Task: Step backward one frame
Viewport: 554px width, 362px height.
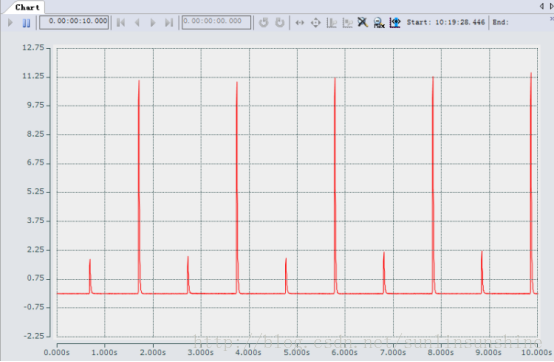Action: click(x=137, y=23)
